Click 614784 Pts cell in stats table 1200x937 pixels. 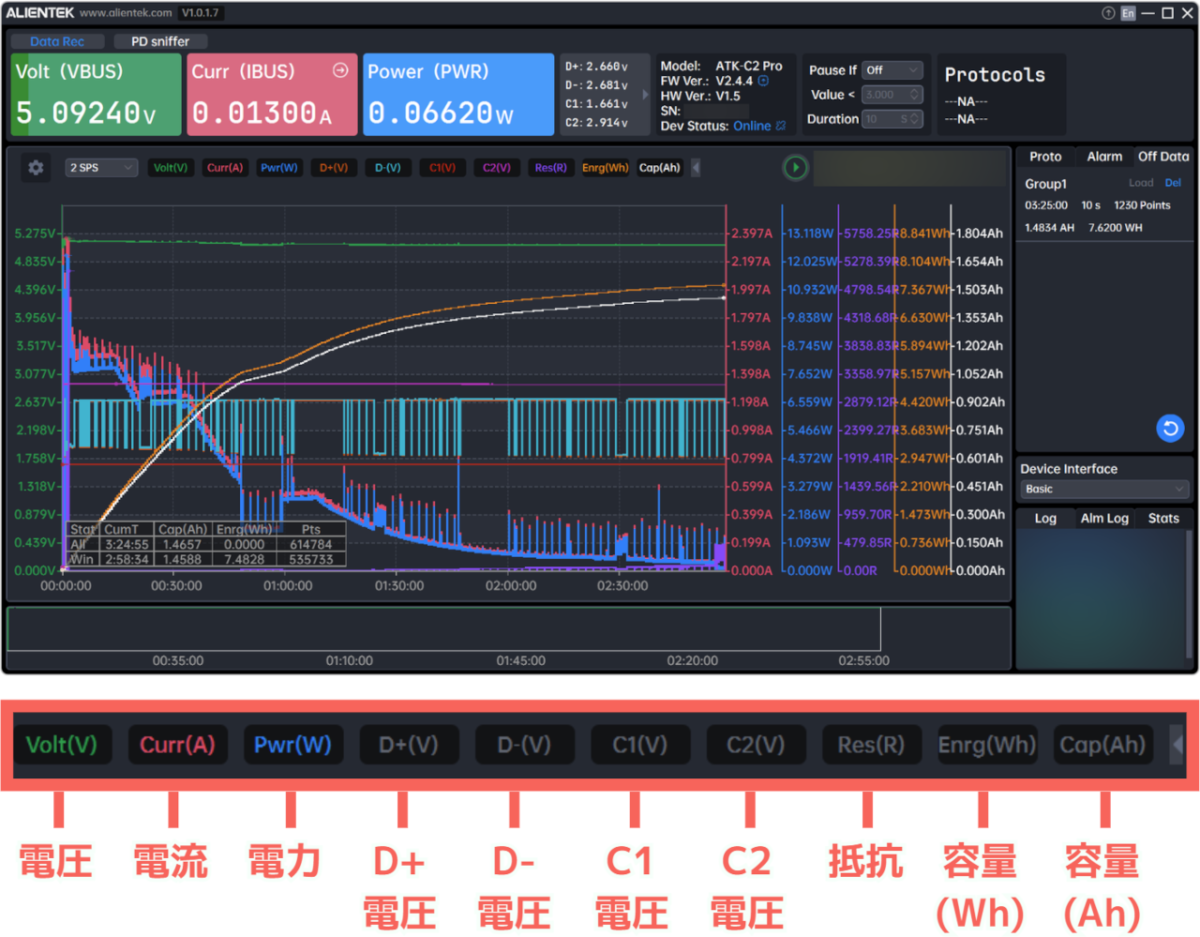pos(312,544)
